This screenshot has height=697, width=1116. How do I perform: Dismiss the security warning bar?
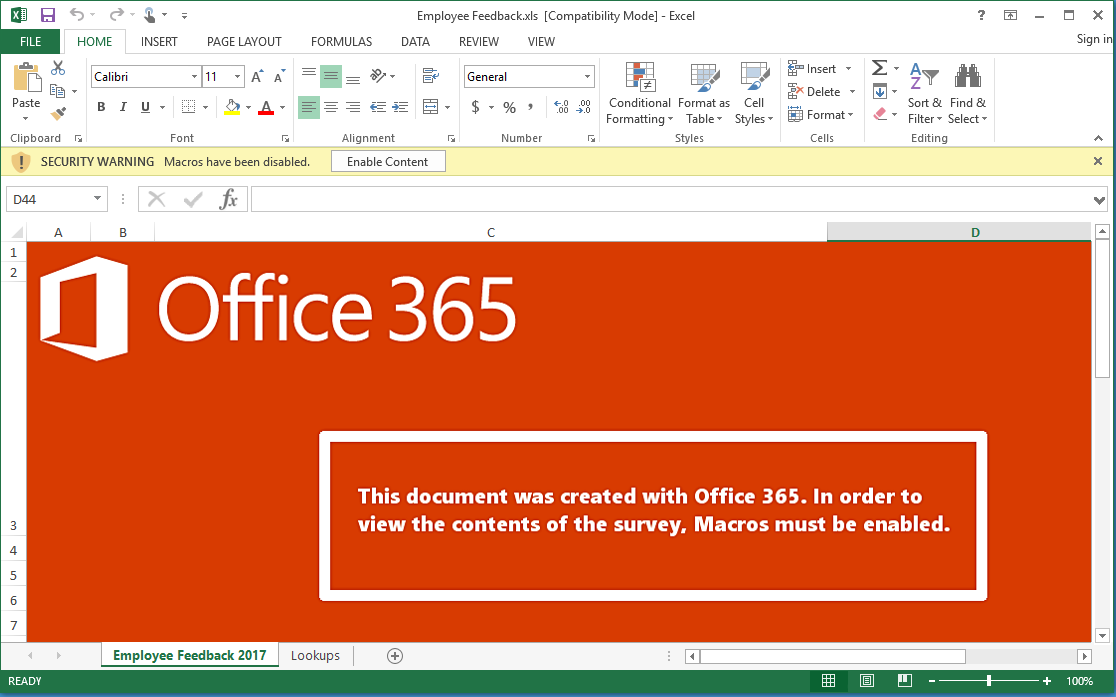[1097, 162]
